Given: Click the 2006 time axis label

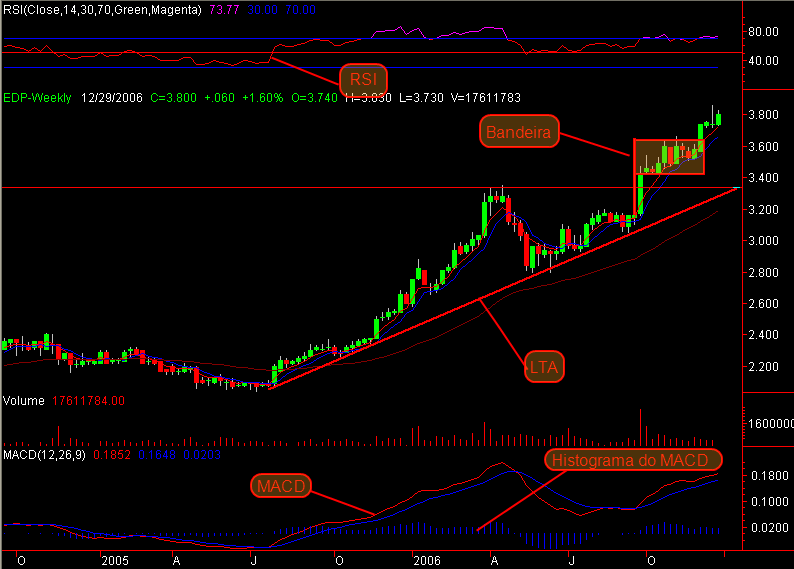Looking at the screenshot, I should point(427,561).
